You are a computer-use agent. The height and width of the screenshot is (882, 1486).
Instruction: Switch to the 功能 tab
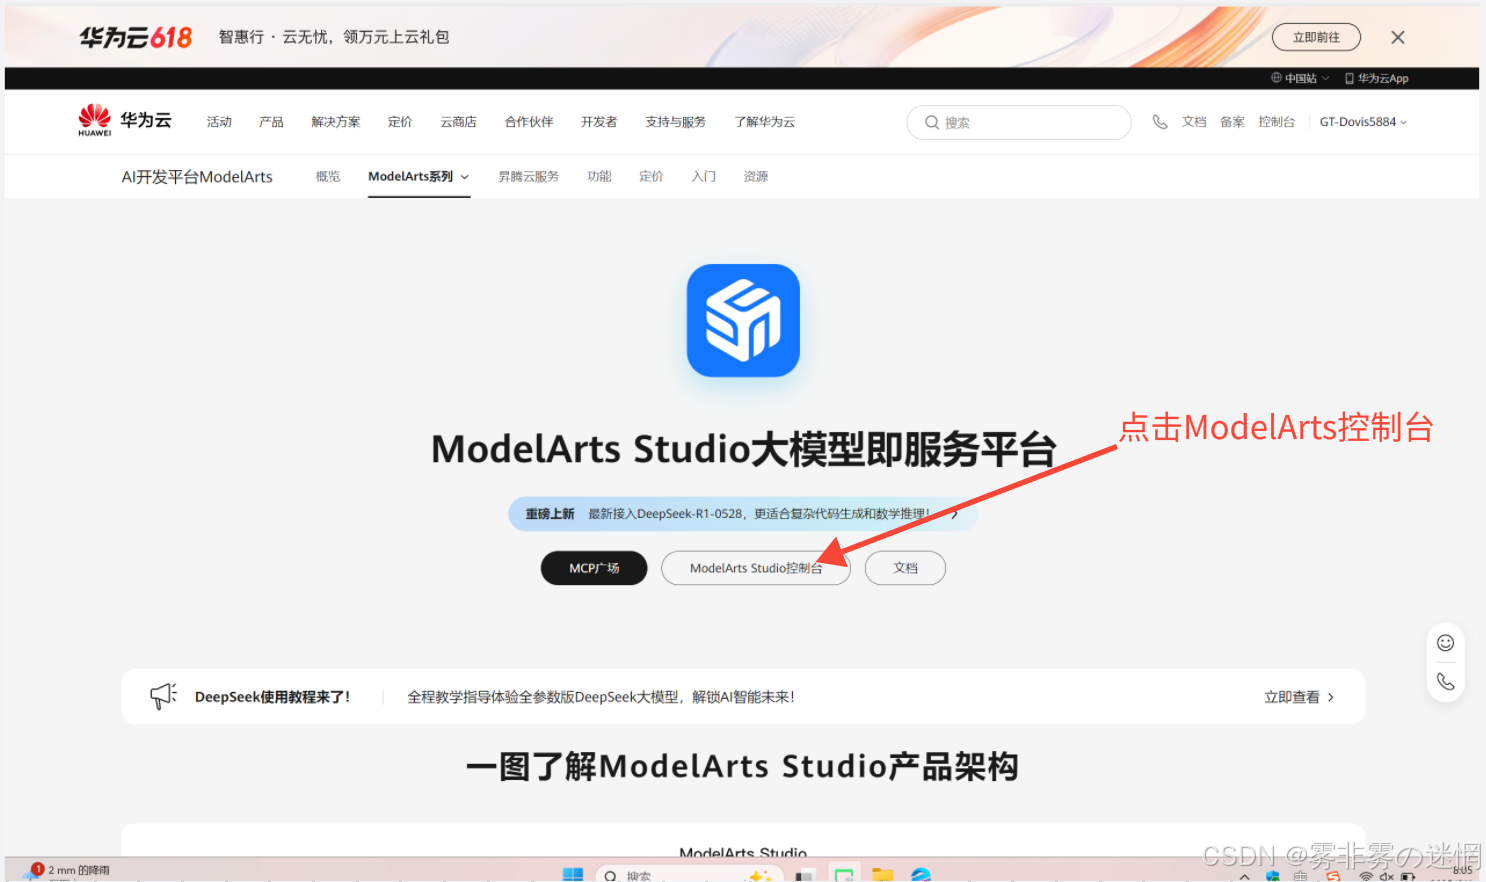(599, 176)
